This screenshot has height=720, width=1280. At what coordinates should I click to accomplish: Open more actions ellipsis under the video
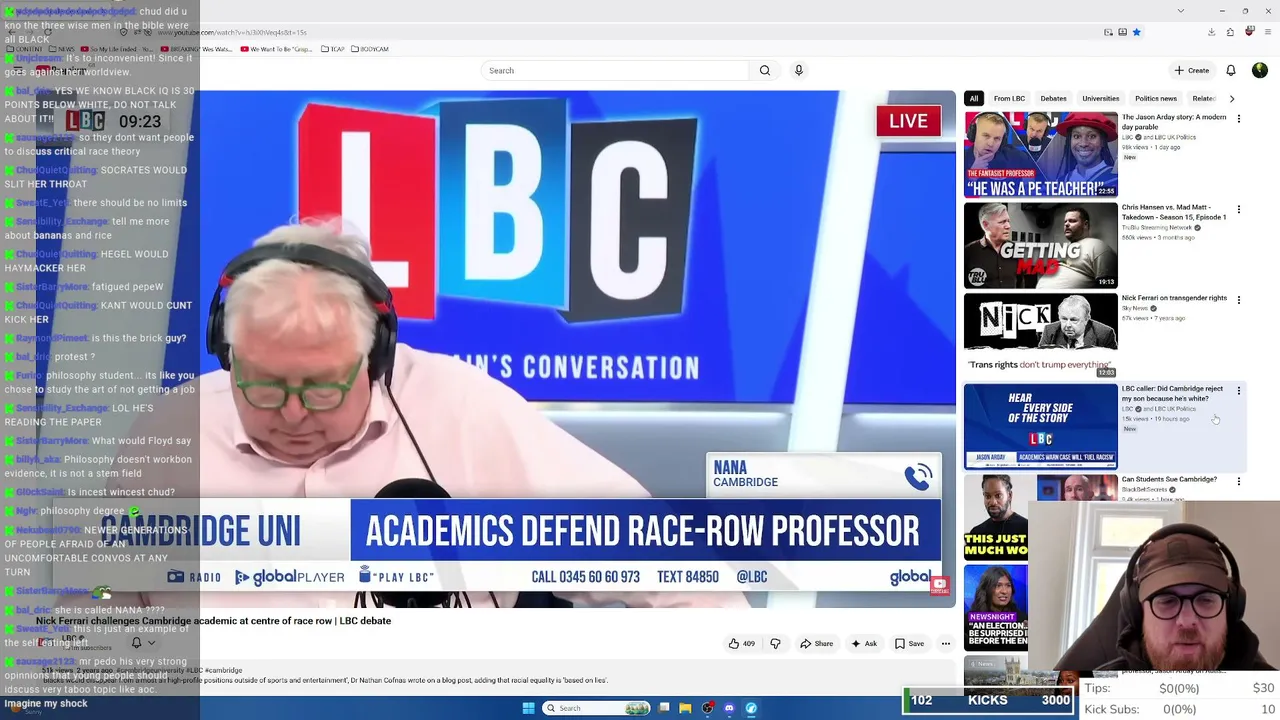click(945, 643)
